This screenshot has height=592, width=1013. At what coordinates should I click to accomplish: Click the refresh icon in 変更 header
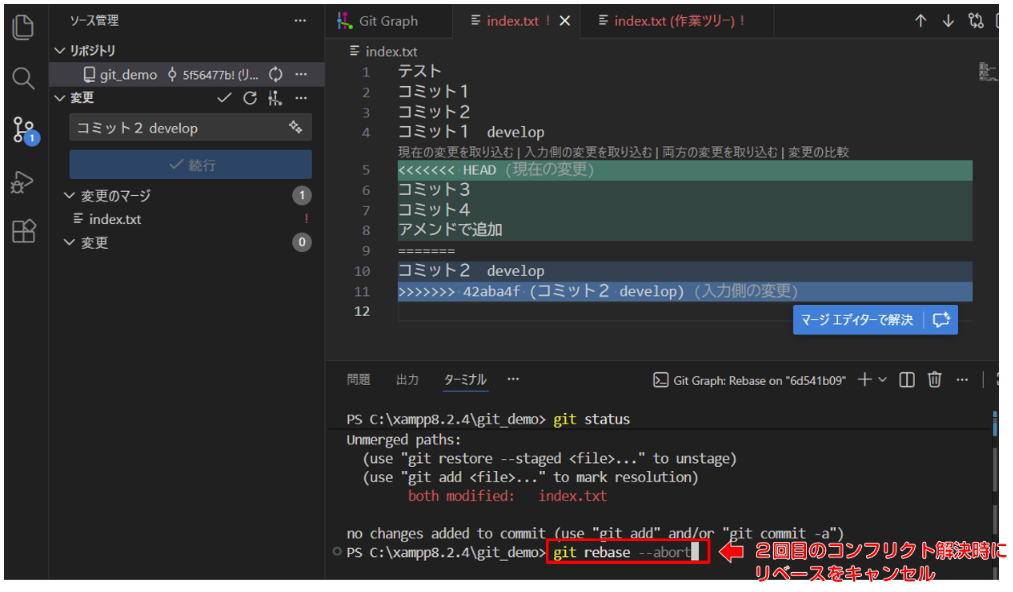250,98
